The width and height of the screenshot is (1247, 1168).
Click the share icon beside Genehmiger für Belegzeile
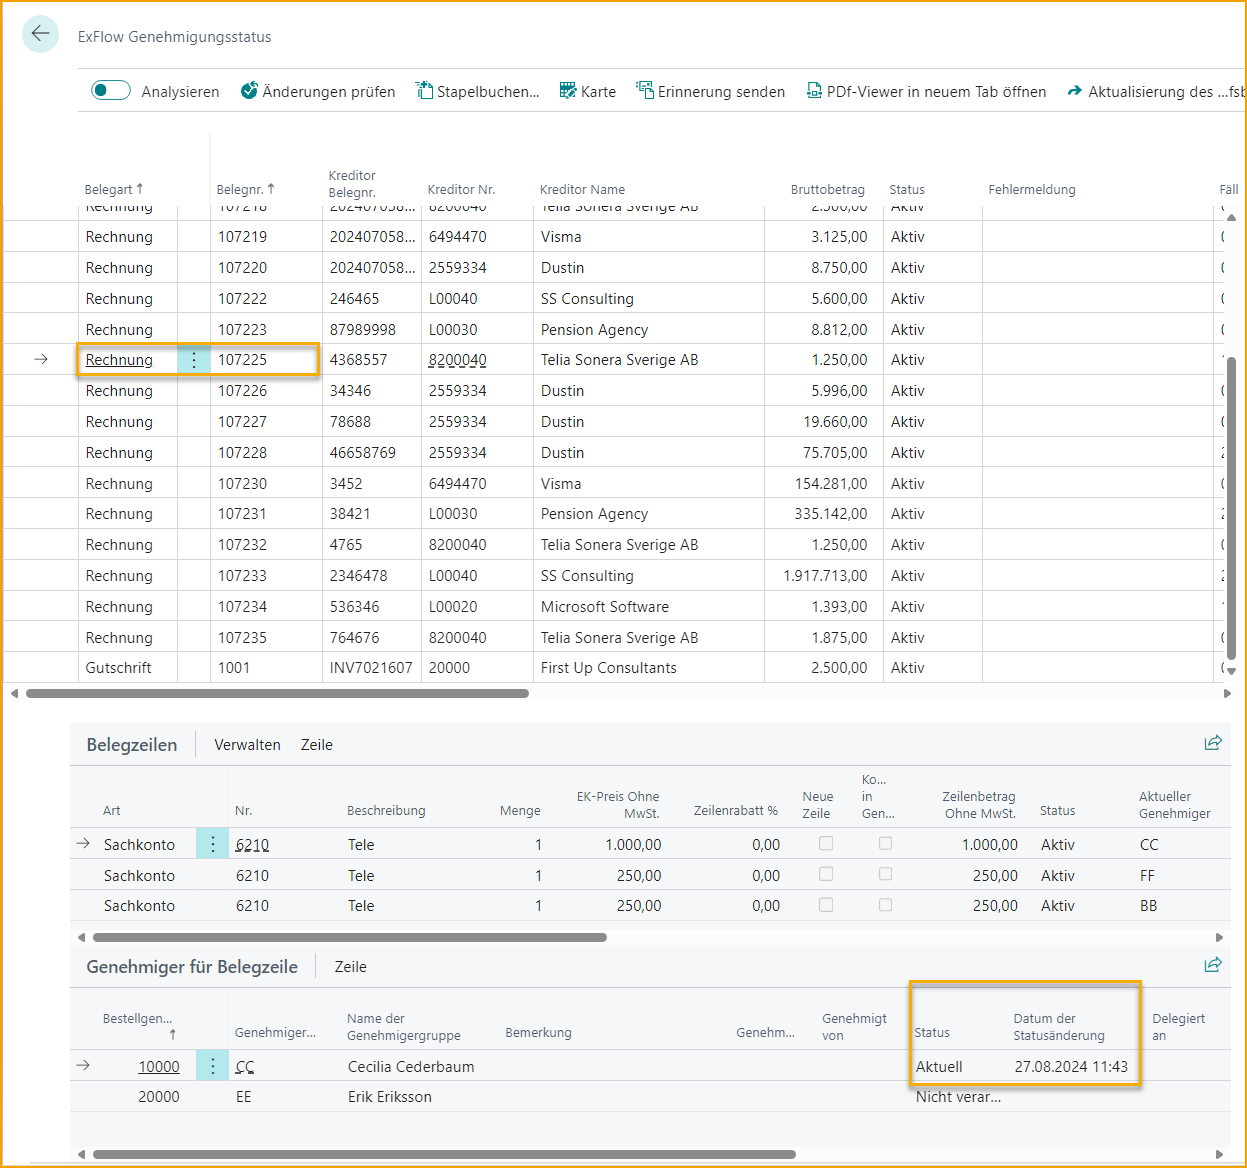[x=1213, y=965]
